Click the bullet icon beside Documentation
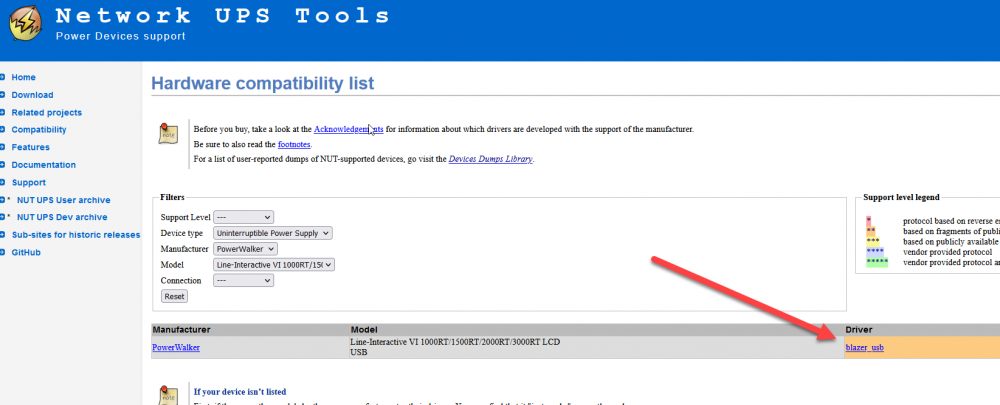The width and height of the screenshot is (1000, 405). click(x=3, y=165)
